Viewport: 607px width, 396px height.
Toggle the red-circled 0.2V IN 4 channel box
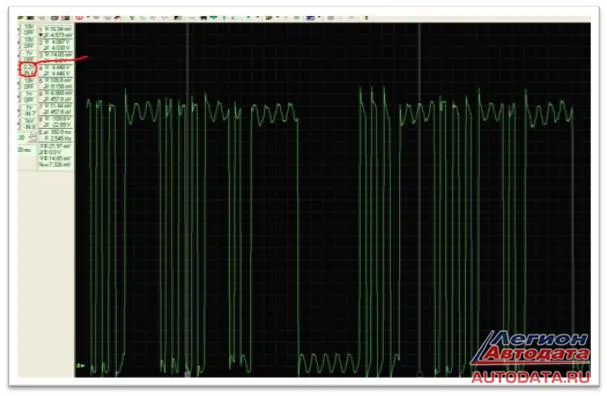click(x=28, y=69)
